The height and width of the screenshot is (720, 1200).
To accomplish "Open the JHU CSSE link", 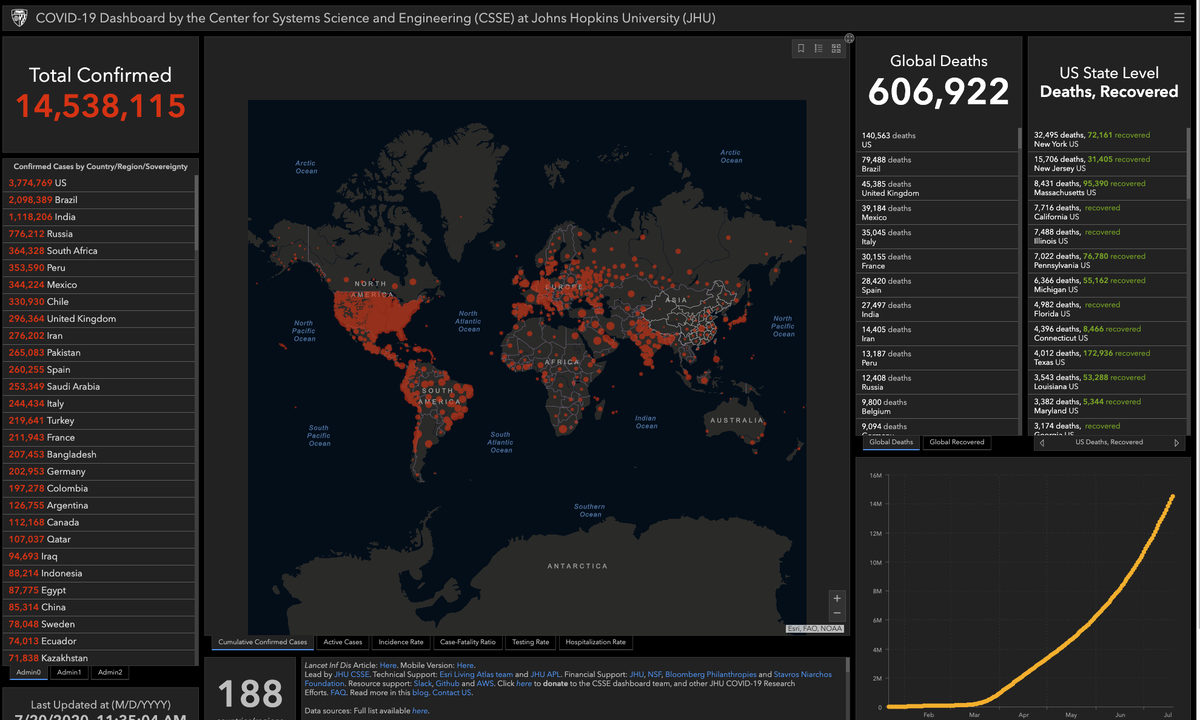I will coord(352,675).
